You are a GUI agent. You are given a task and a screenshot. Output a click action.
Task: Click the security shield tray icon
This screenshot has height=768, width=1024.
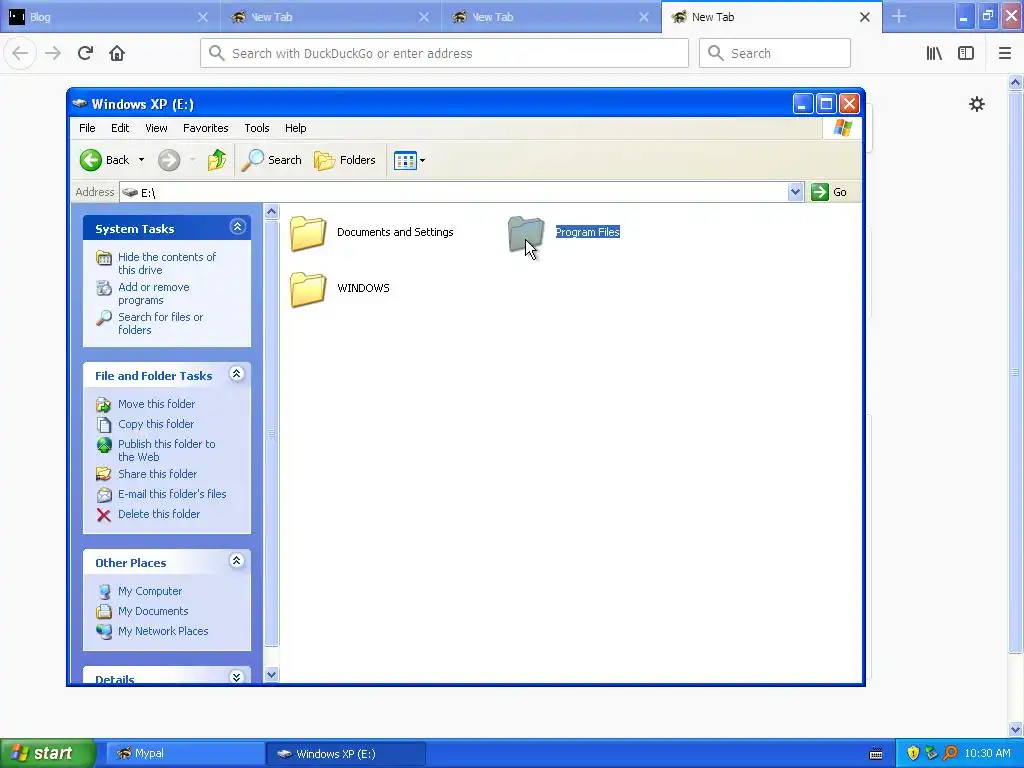913,754
